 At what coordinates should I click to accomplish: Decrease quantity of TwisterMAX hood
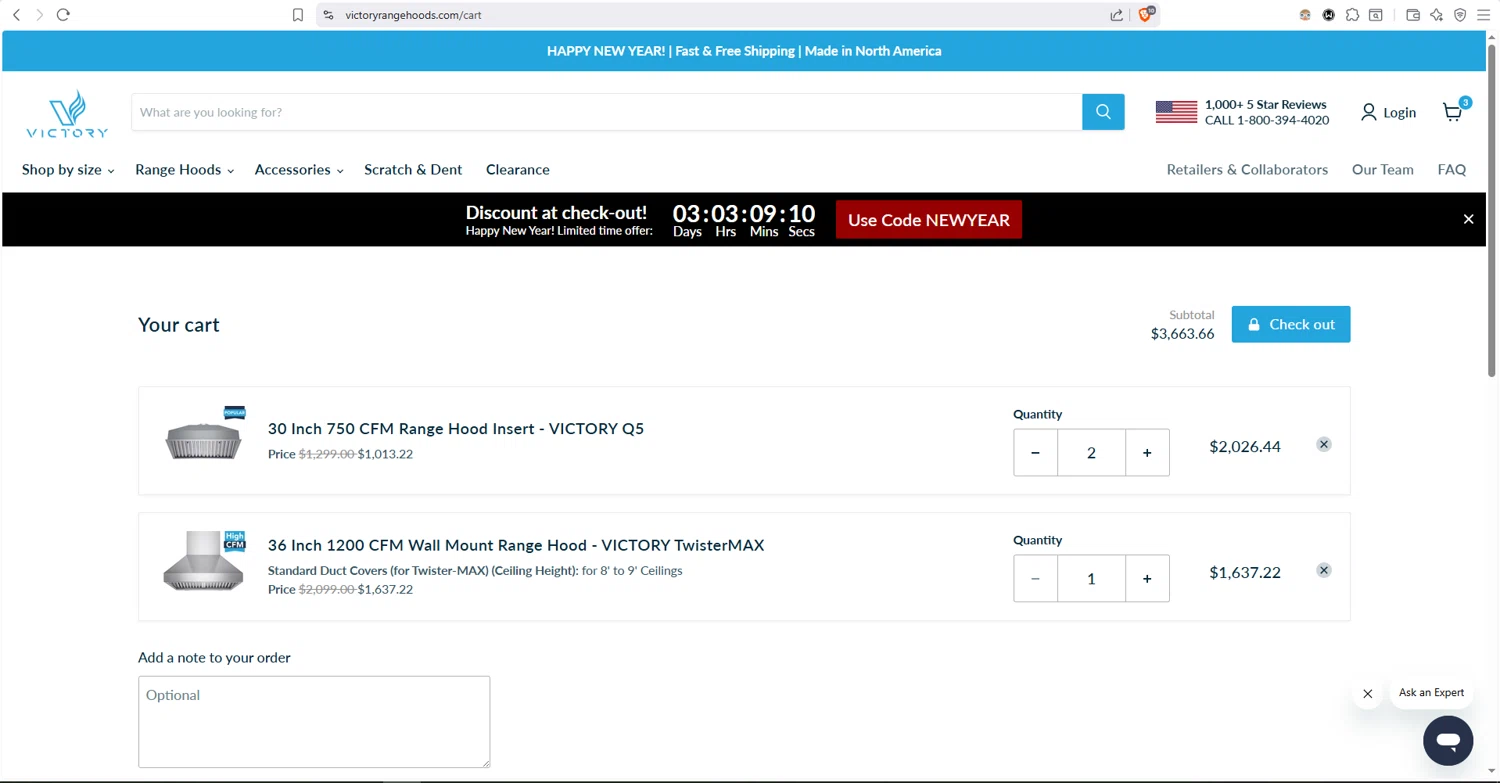click(1035, 579)
